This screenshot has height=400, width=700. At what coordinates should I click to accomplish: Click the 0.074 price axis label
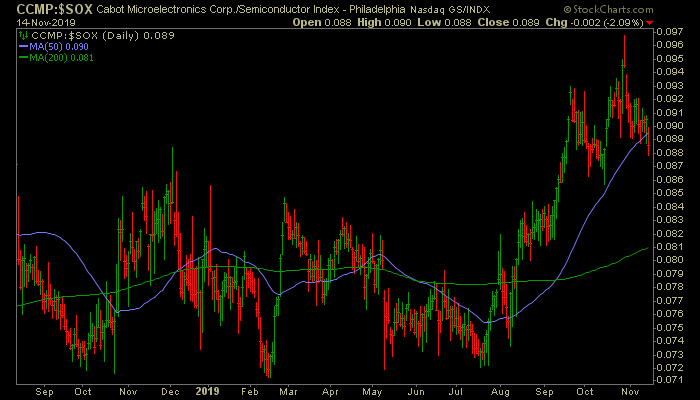[x=670, y=341]
